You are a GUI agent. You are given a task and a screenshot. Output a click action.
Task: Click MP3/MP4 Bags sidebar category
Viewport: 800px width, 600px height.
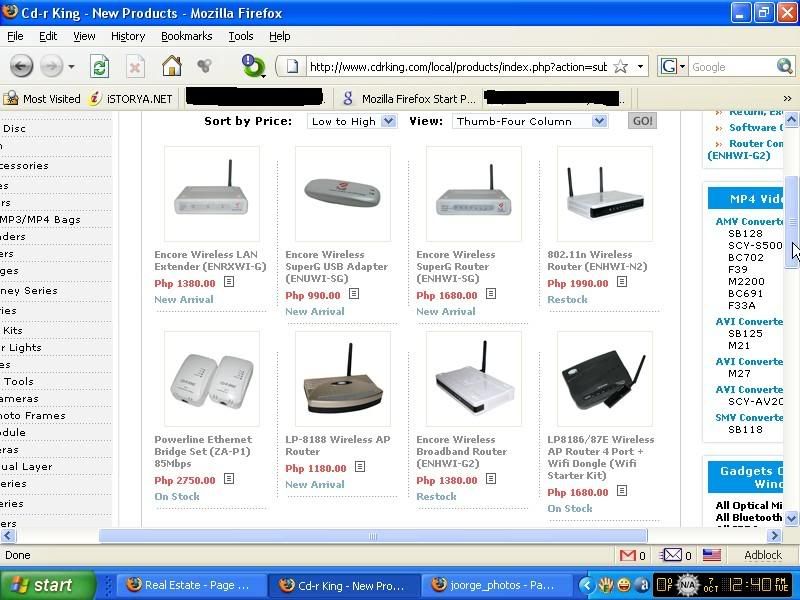41,219
